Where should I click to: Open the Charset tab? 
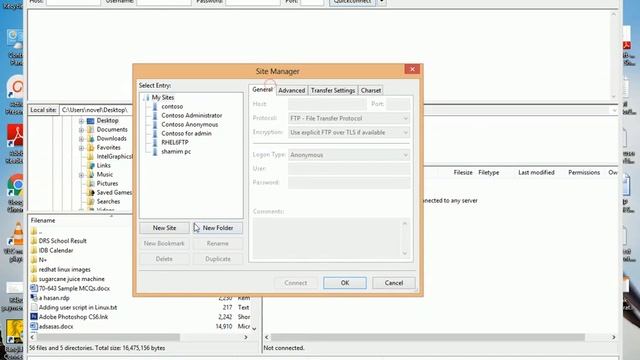371,90
